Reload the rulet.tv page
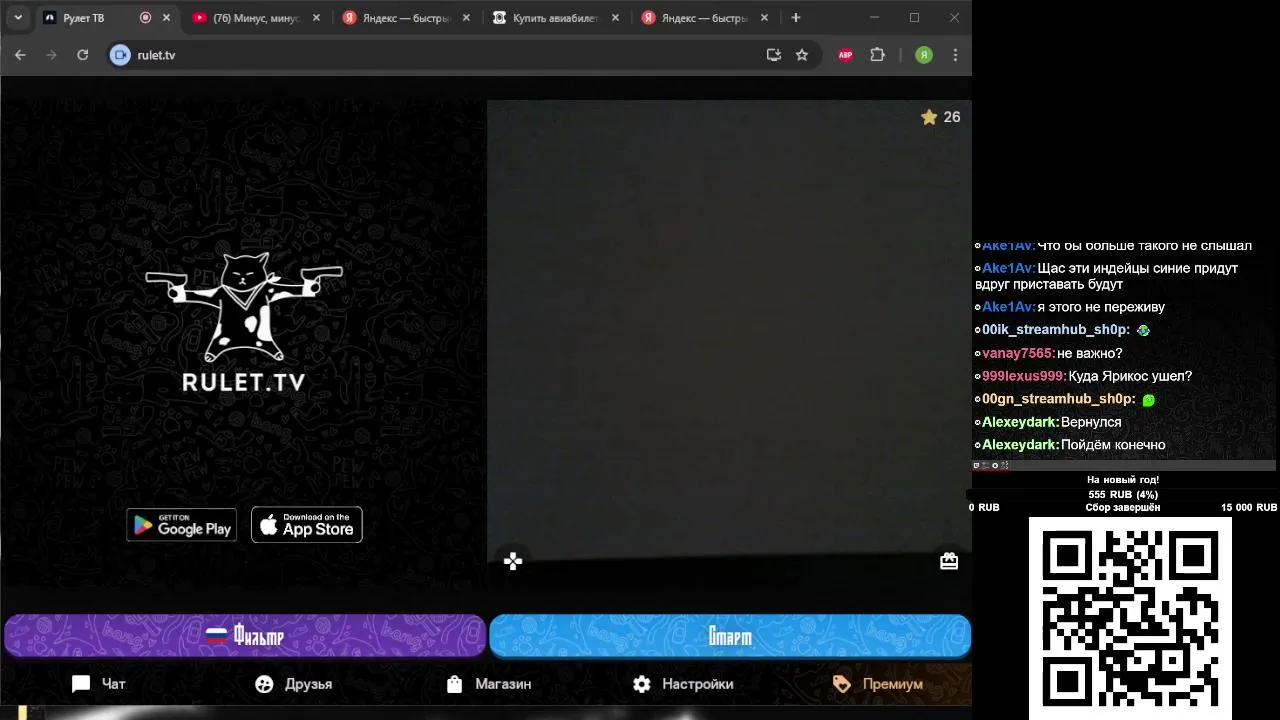1280x720 pixels. click(x=83, y=55)
